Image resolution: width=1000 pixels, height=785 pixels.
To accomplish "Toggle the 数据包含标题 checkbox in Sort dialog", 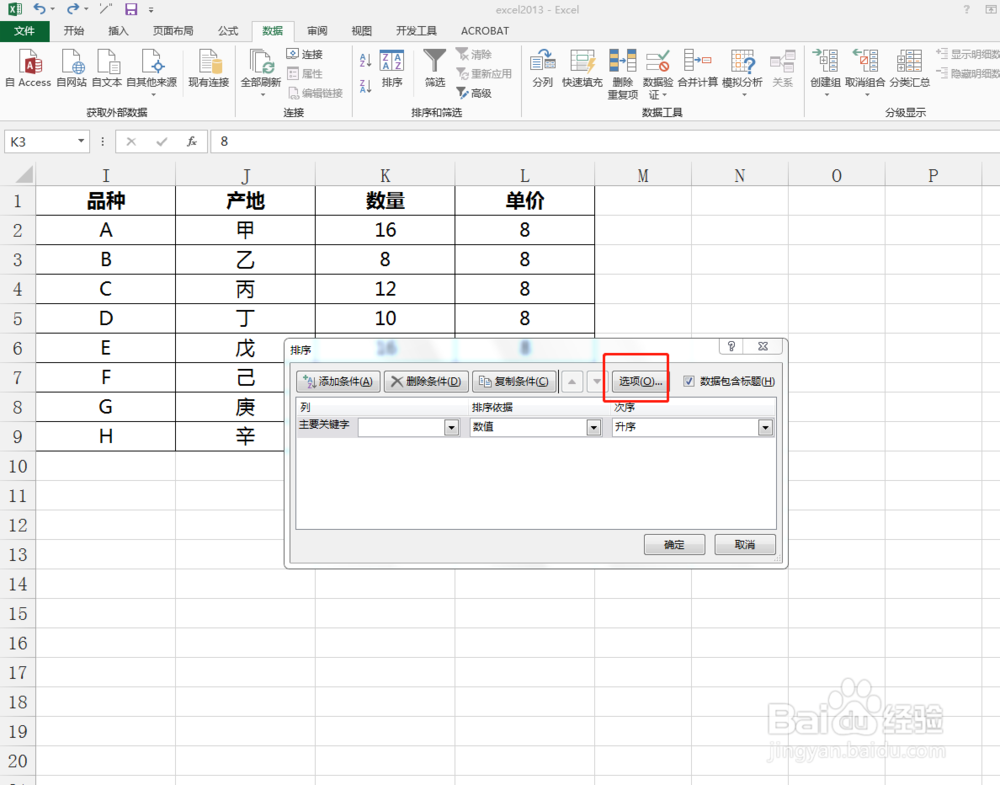I will [687, 381].
